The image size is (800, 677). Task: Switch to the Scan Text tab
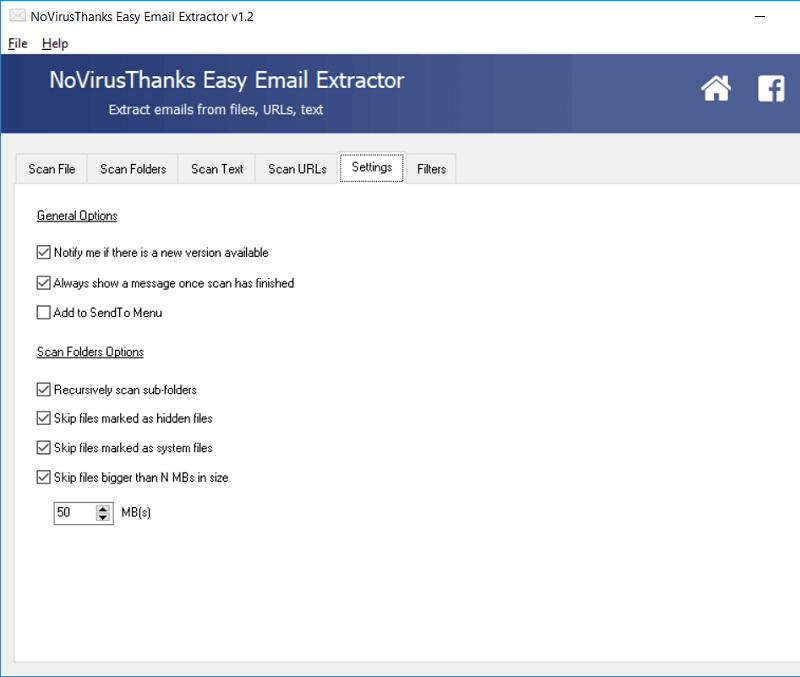(217, 169)
